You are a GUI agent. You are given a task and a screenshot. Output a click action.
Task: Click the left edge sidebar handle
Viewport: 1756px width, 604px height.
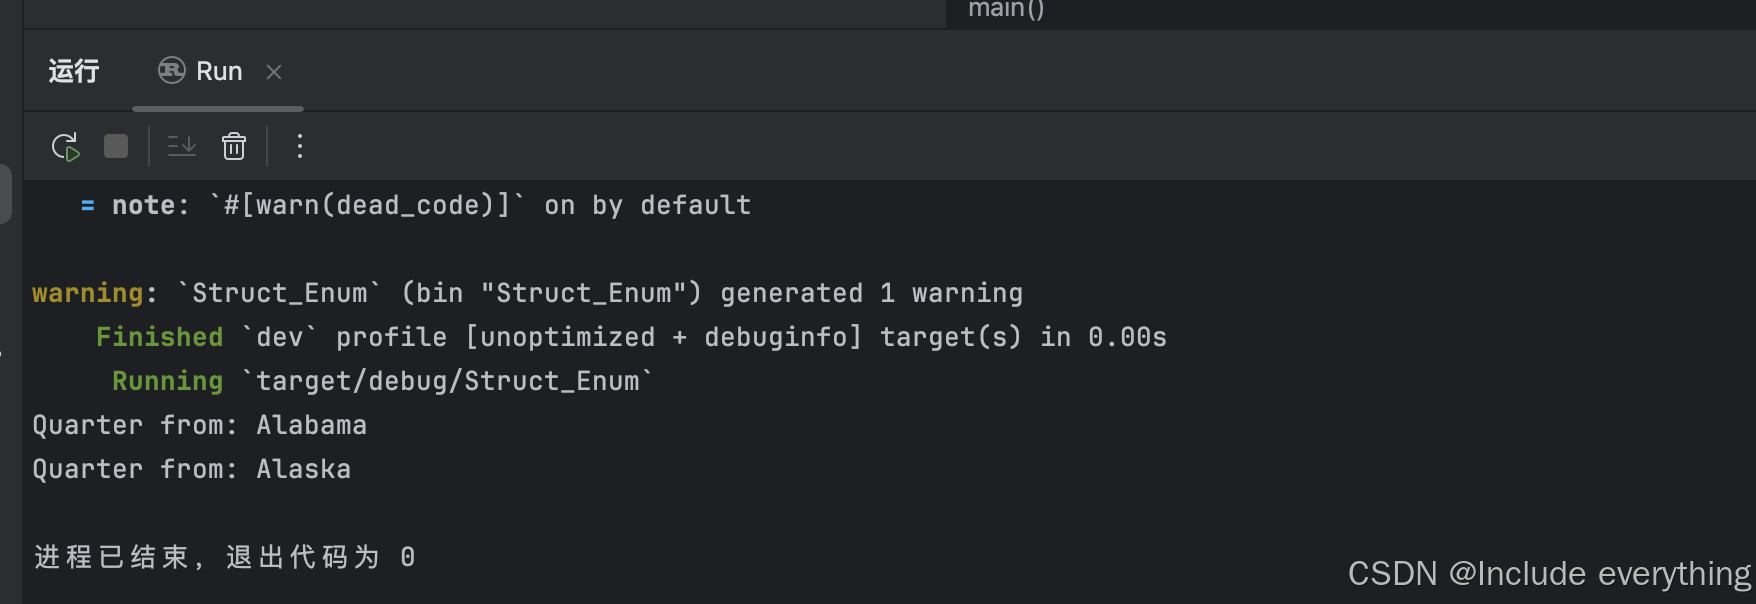[x=6, y=194]
